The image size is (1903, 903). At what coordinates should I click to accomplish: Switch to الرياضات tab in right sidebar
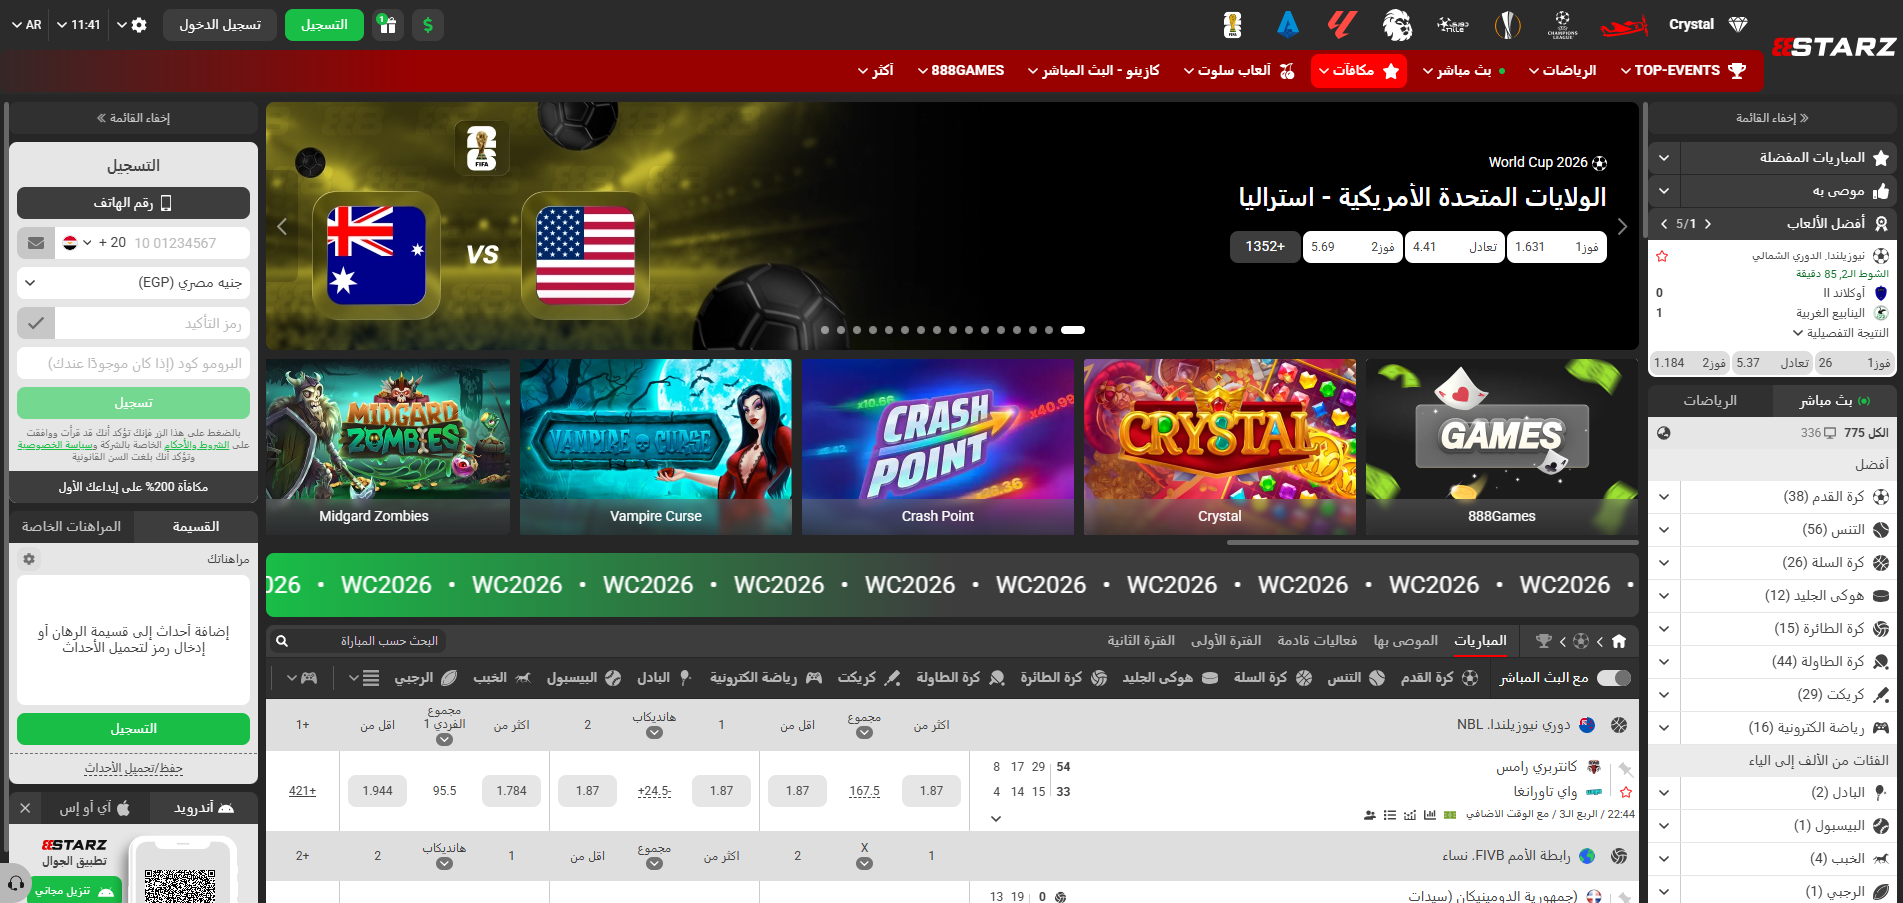pyautogui.click(x=1710, y=401)
